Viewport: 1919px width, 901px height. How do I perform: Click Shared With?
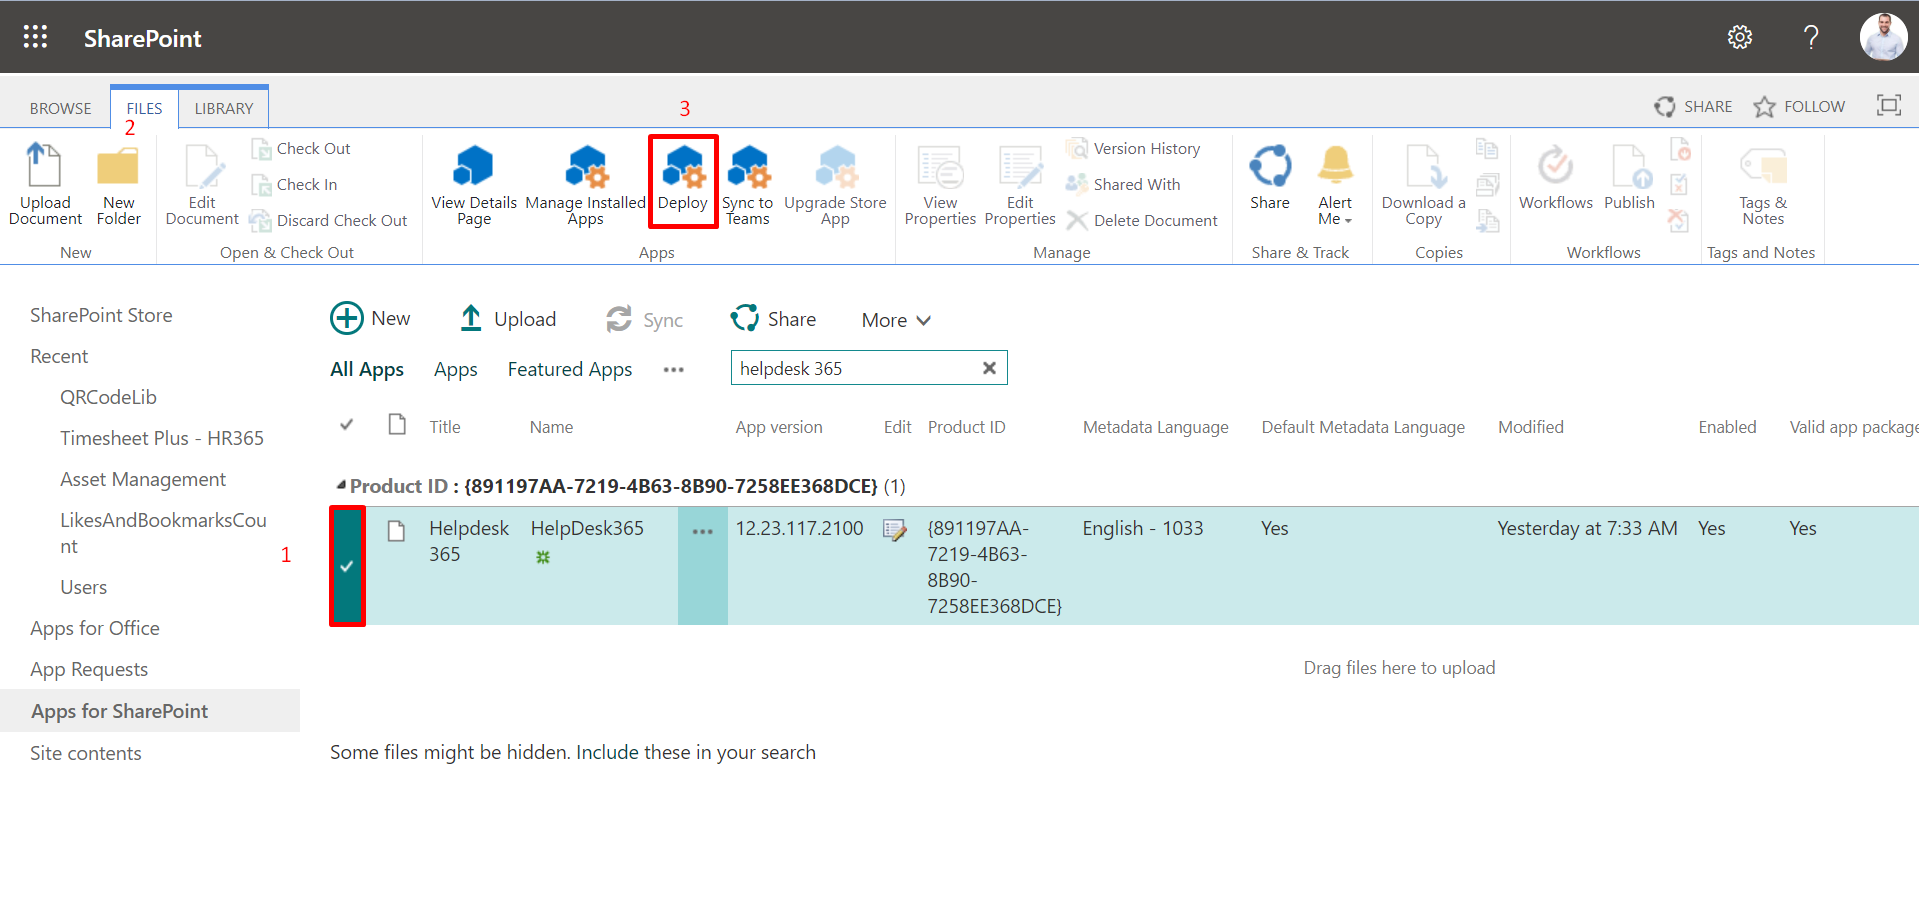coord(1123,185)
